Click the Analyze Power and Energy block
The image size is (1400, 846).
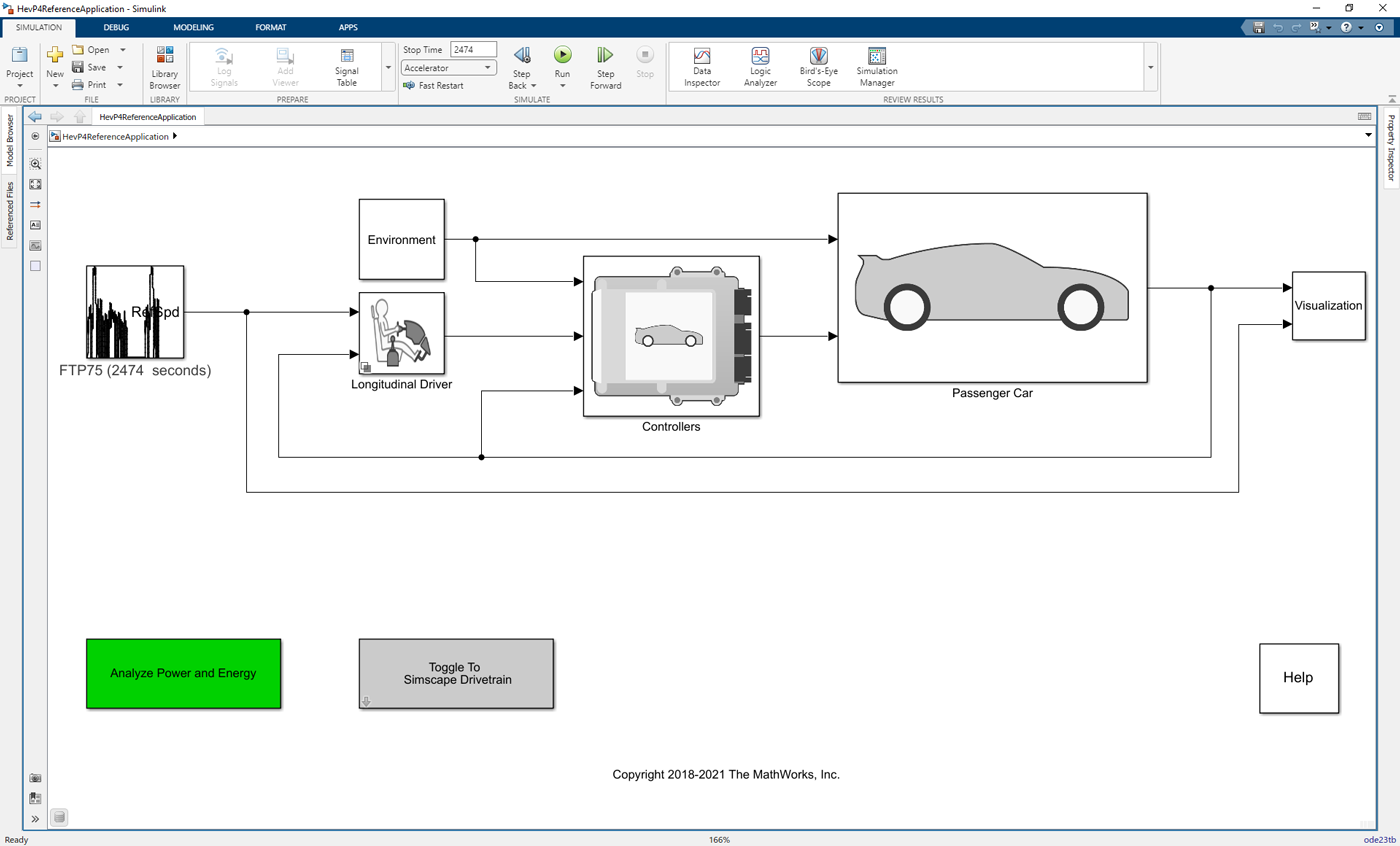coord(183,673)
